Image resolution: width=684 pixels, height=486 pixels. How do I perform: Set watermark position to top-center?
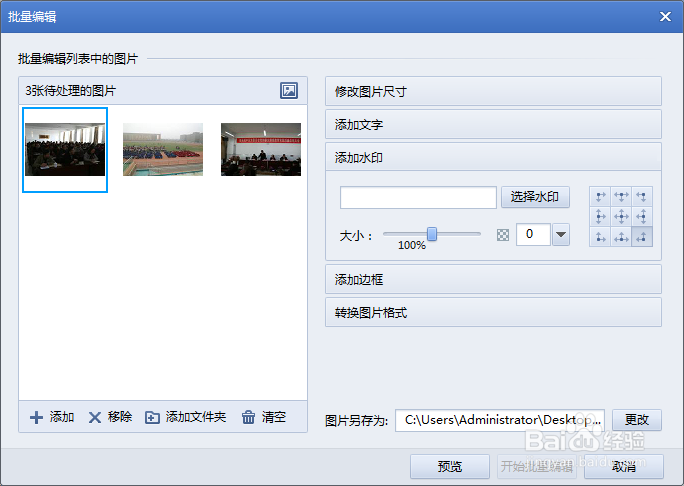point(621,196)
